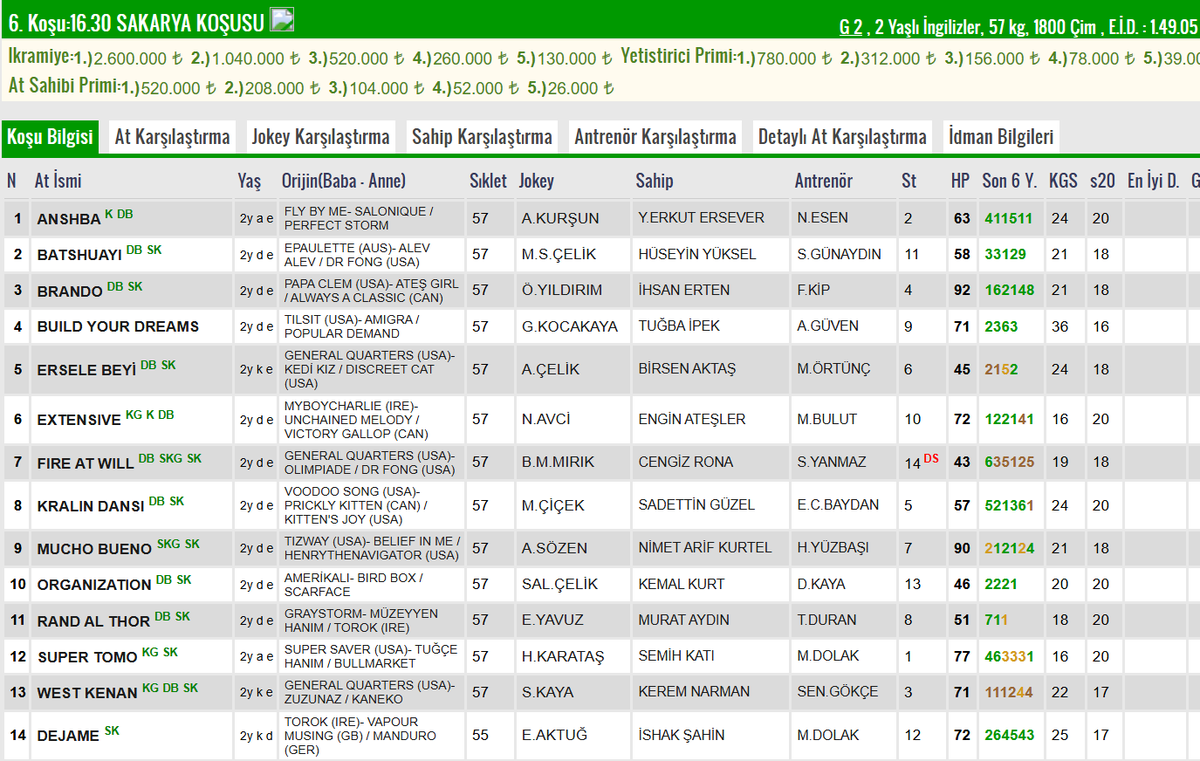Click jockey B.M.MIRIK
The width and height of the screenshot is (1200, 761).
558,462
